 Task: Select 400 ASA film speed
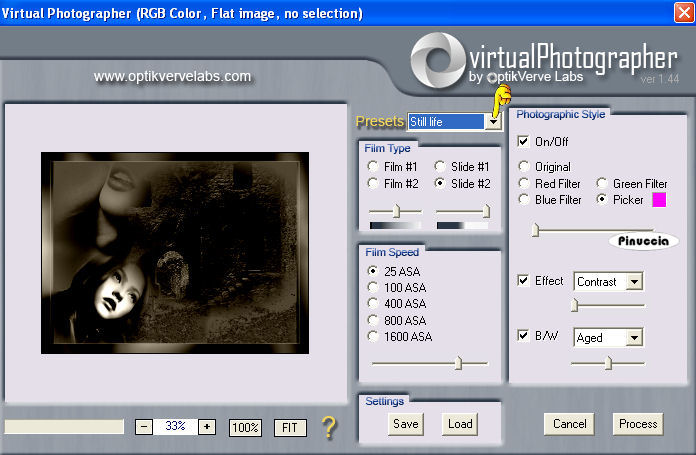coord(373,303)
